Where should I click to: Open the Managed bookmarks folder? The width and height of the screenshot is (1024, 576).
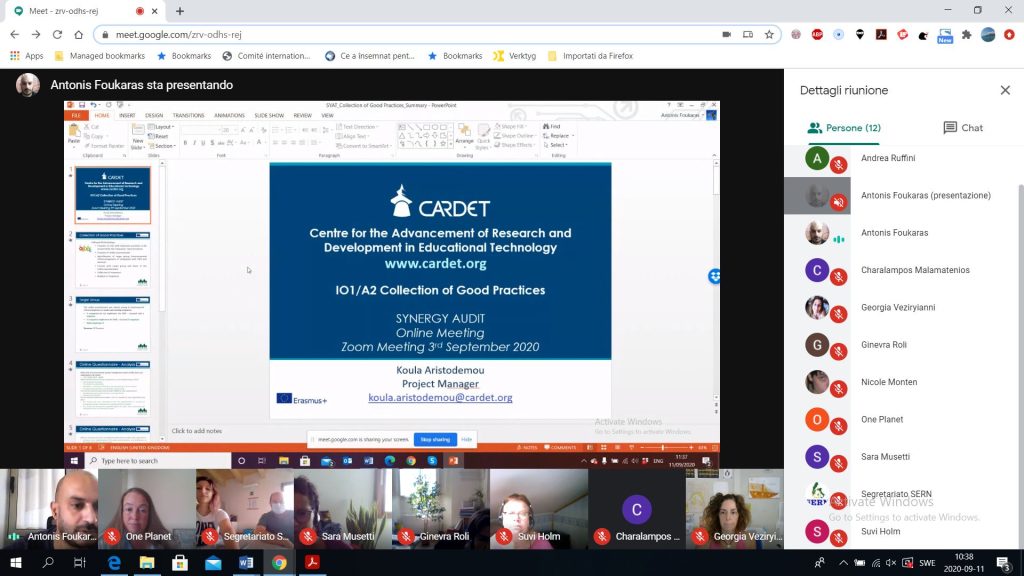[x=100, y=56]
